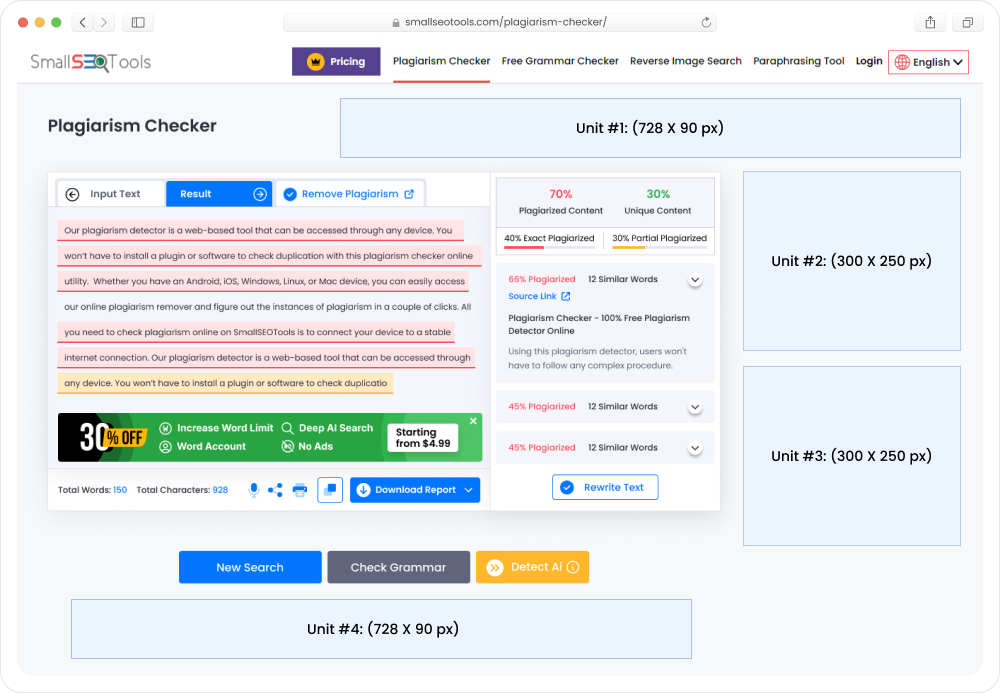
Task: Open Download Report dropdown arrow
Action: click(469, 490)
